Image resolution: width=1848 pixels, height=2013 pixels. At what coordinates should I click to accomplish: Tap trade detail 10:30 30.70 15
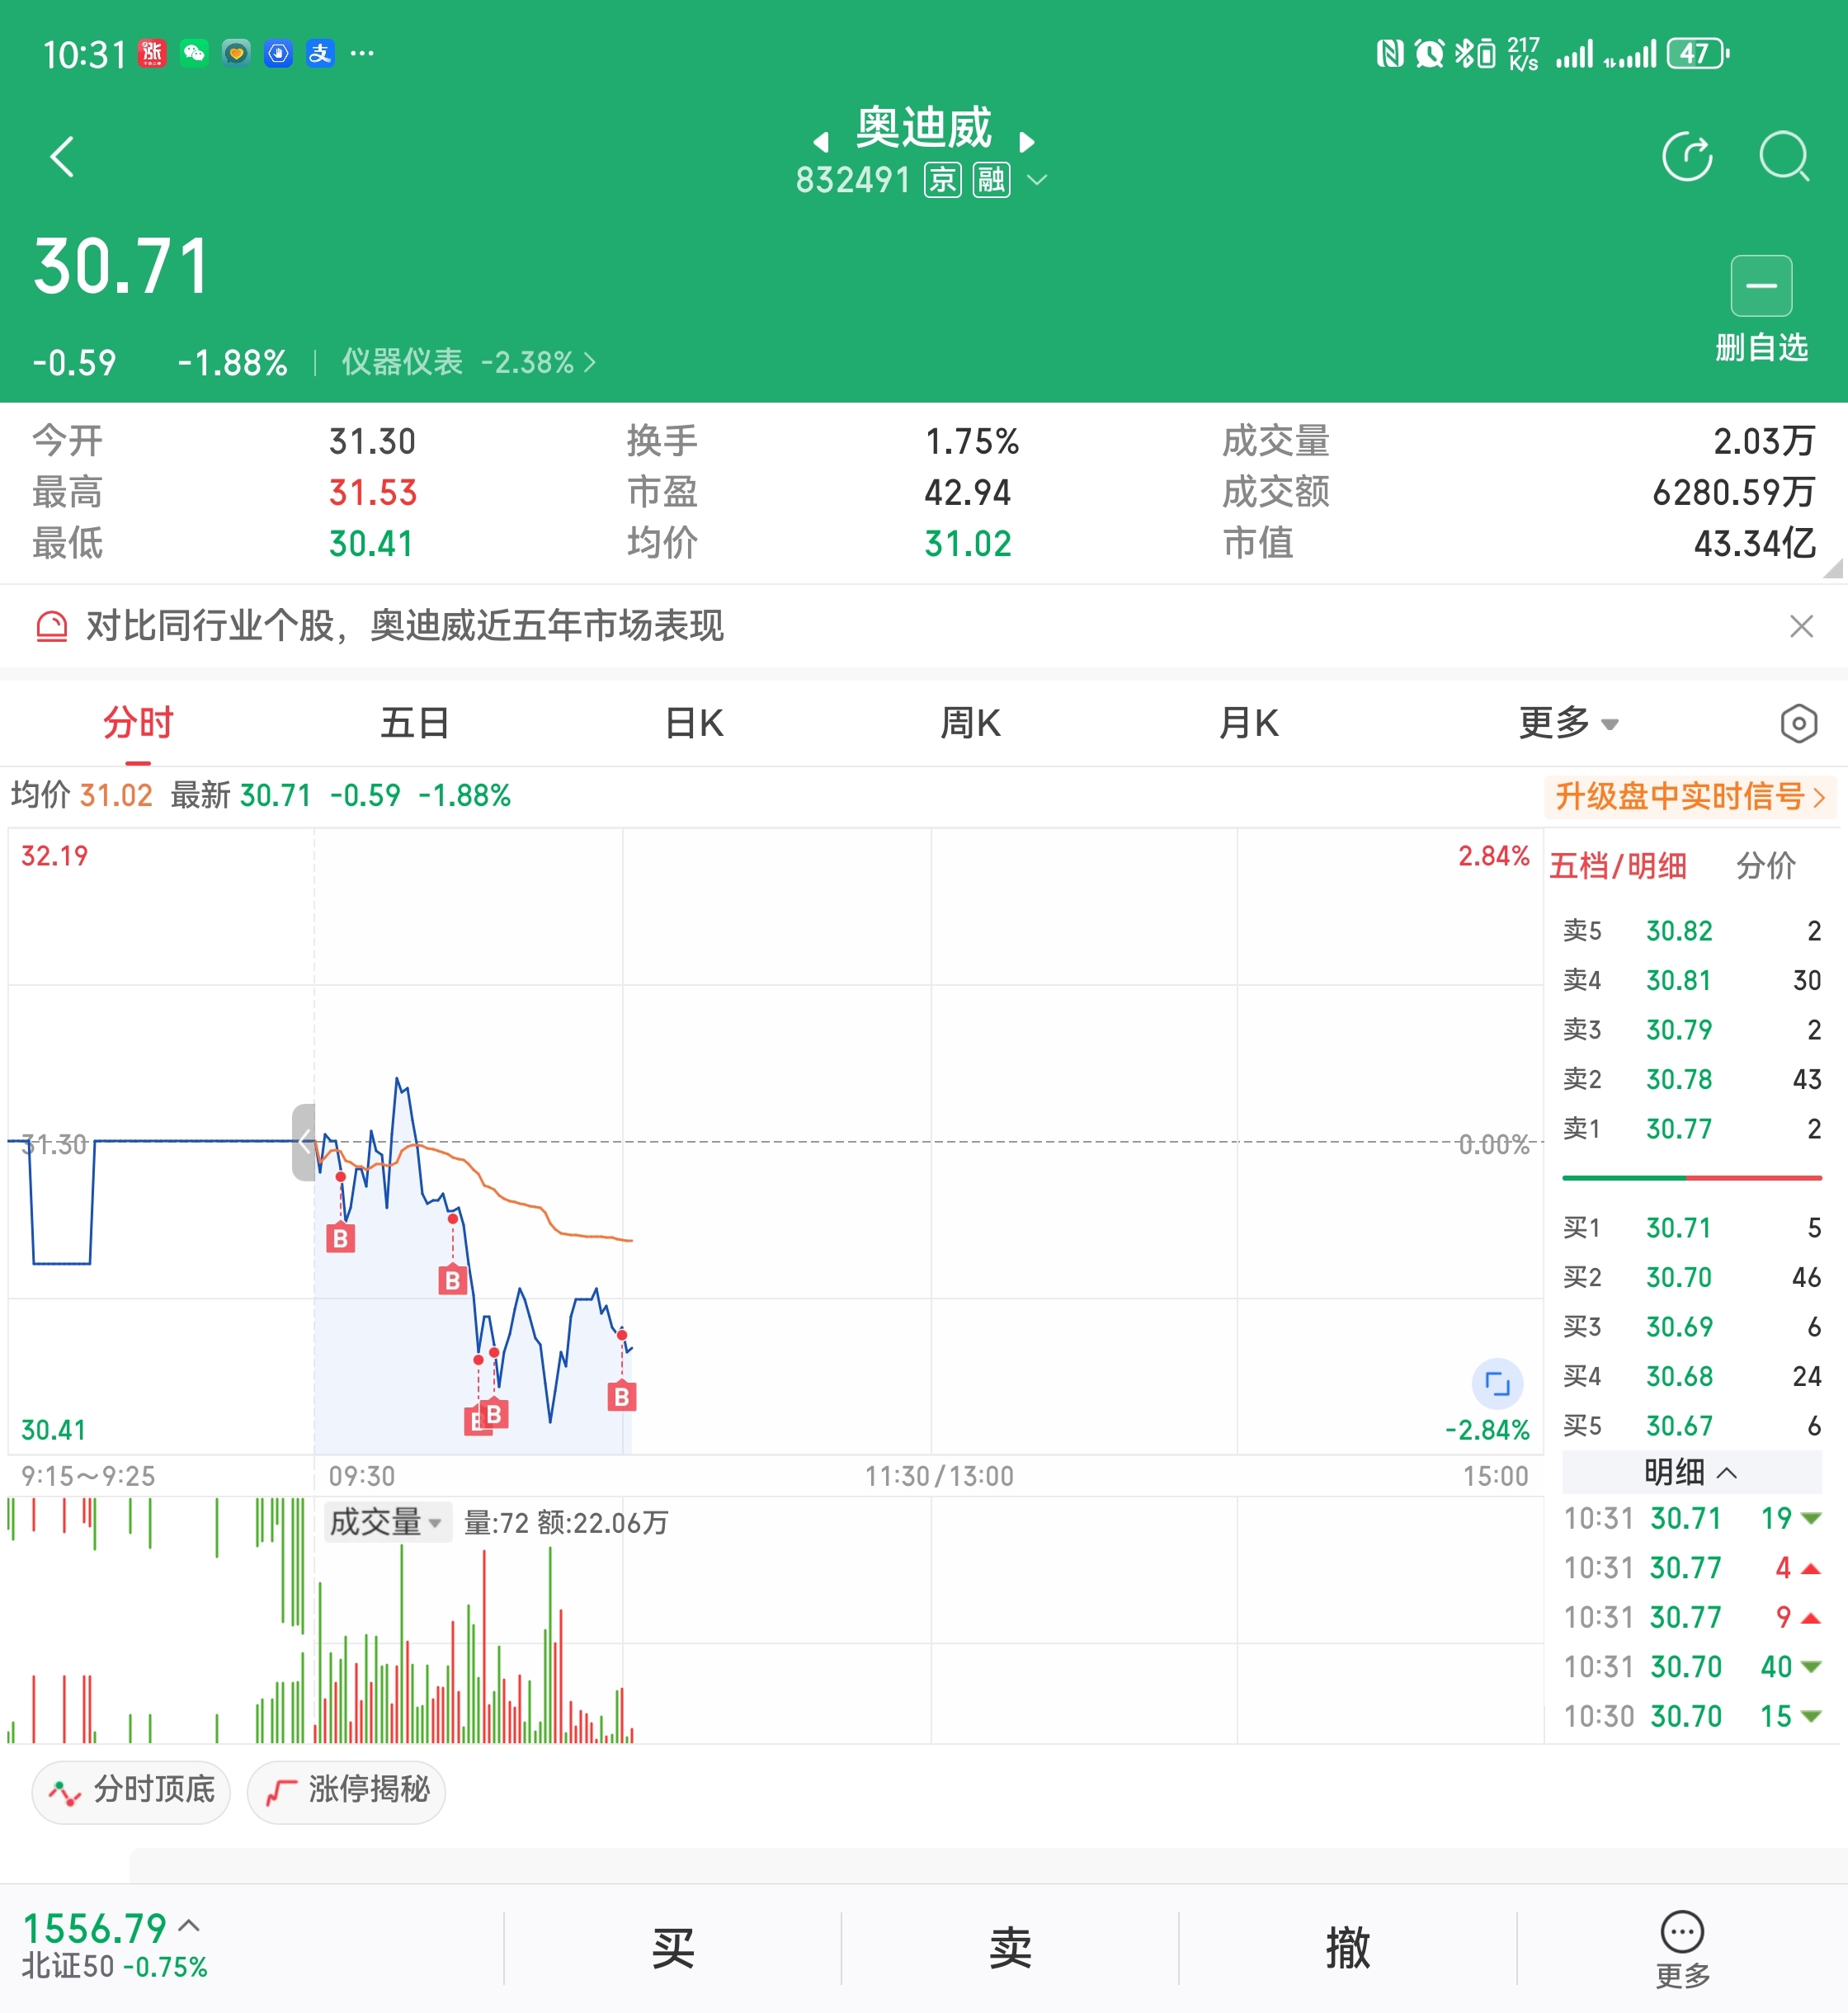tap(1693, 1716)
